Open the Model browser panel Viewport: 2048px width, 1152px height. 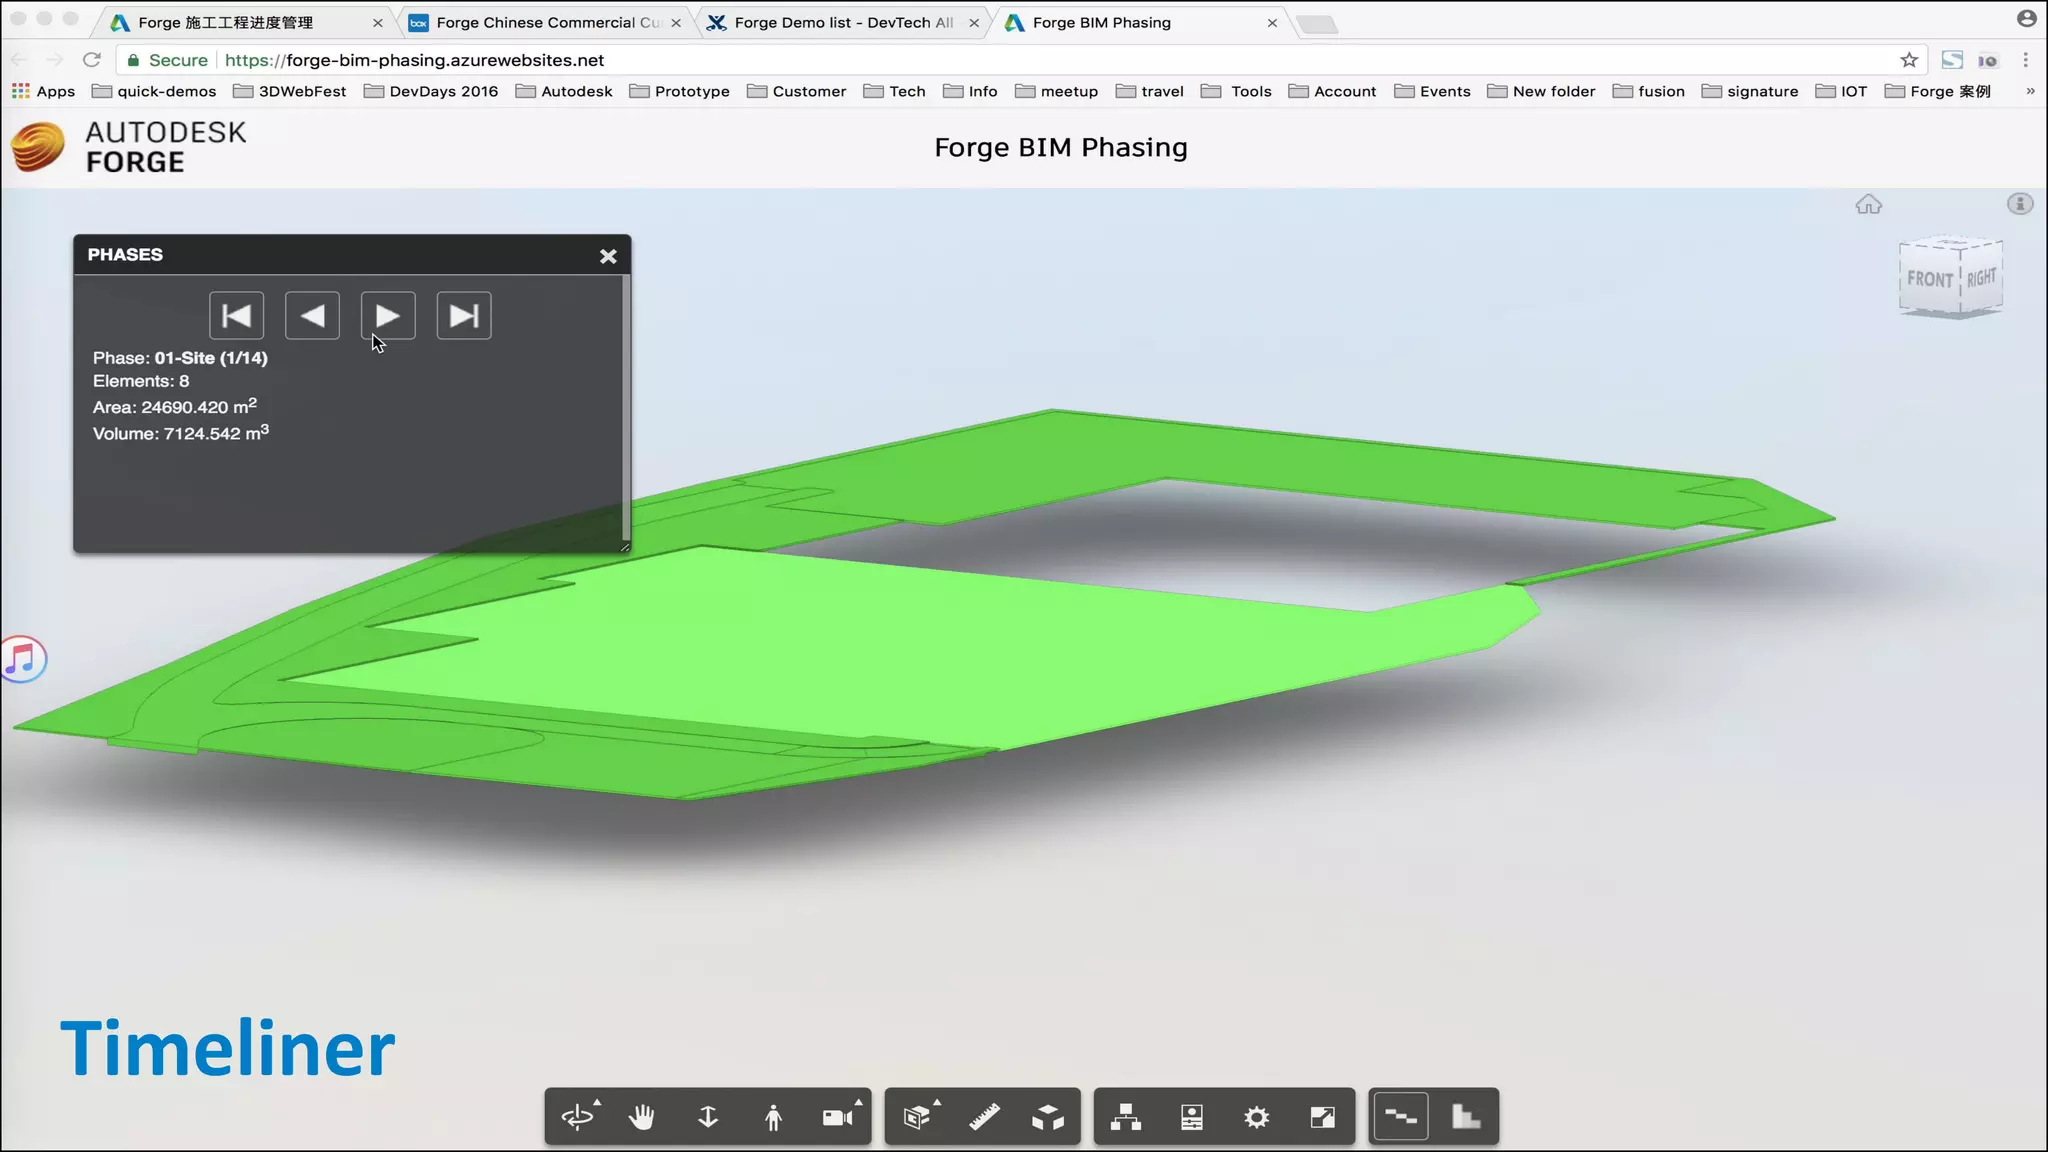click(x=1126, y=1117)
